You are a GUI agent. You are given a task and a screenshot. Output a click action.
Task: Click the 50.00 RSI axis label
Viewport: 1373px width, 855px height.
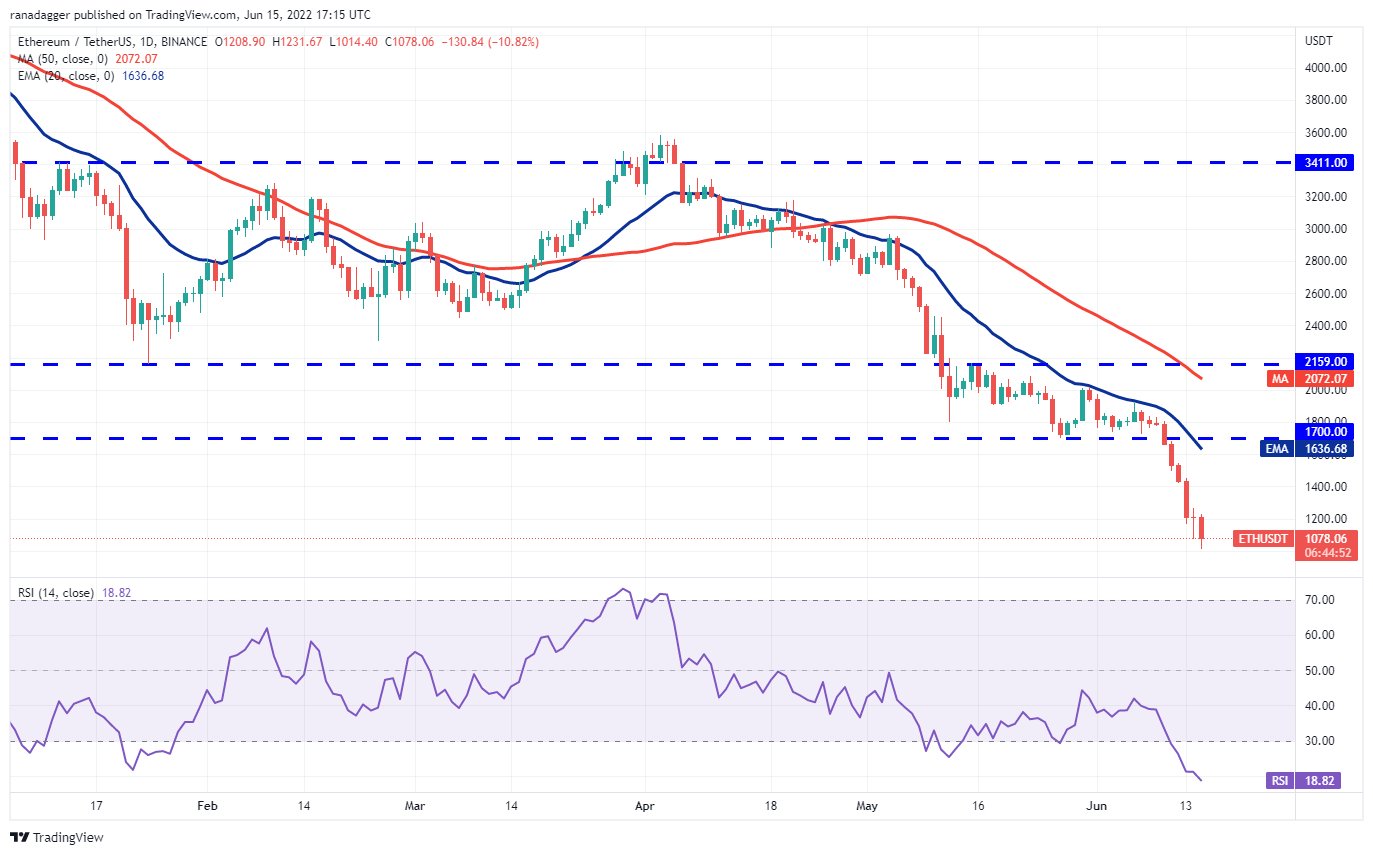click(1320, 670)
